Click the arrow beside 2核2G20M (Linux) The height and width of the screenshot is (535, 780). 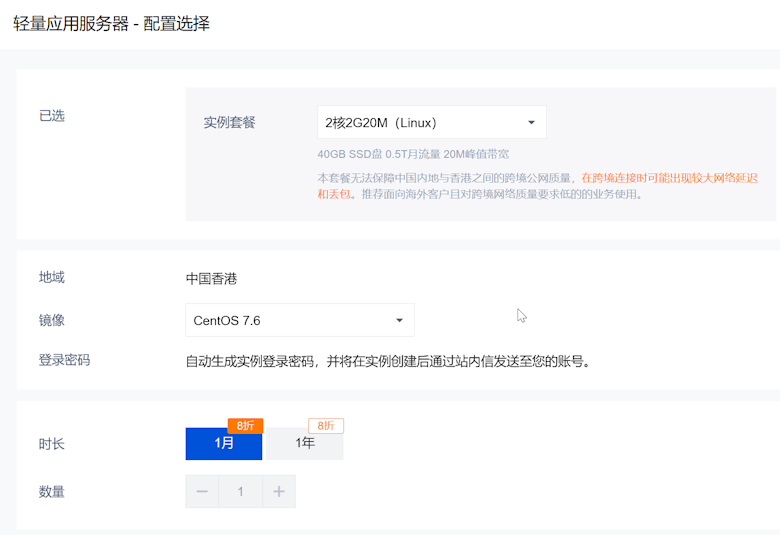[531, 122]
